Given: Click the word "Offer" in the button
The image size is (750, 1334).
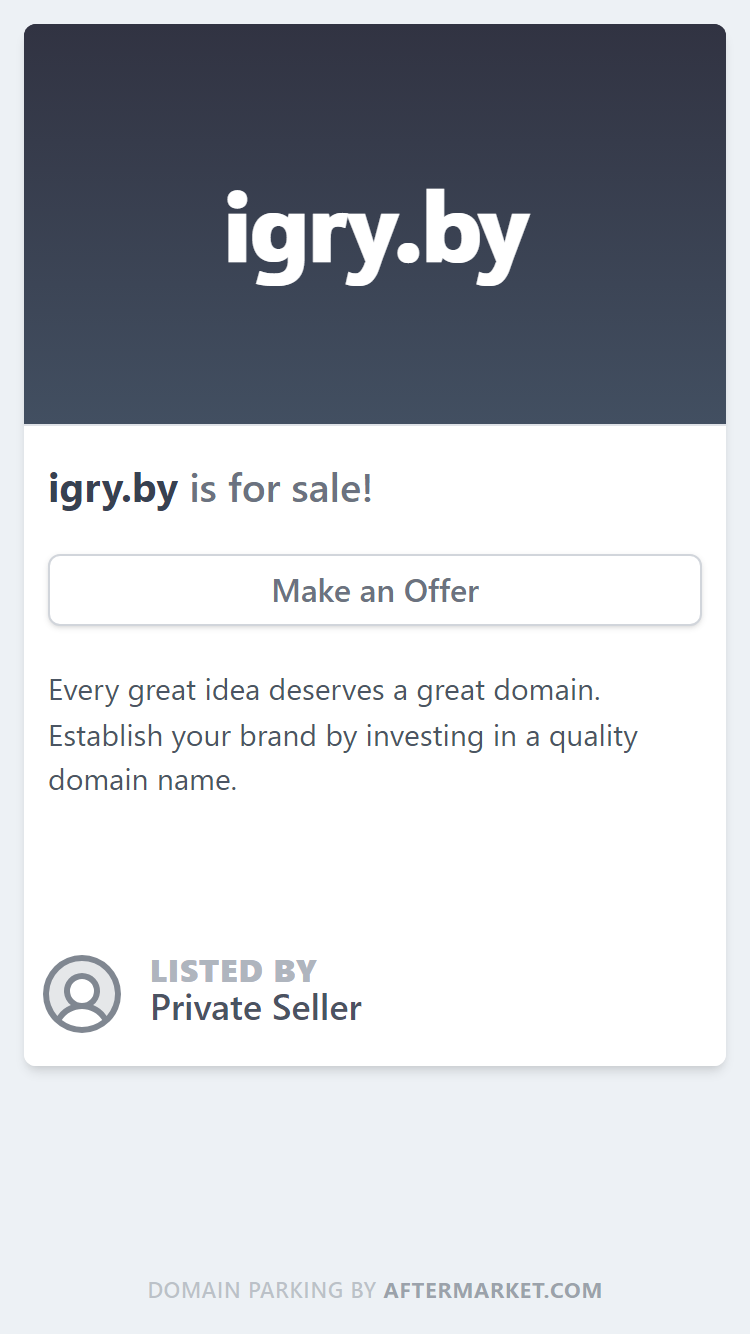Looking at the screenshot, I should 441,591.
